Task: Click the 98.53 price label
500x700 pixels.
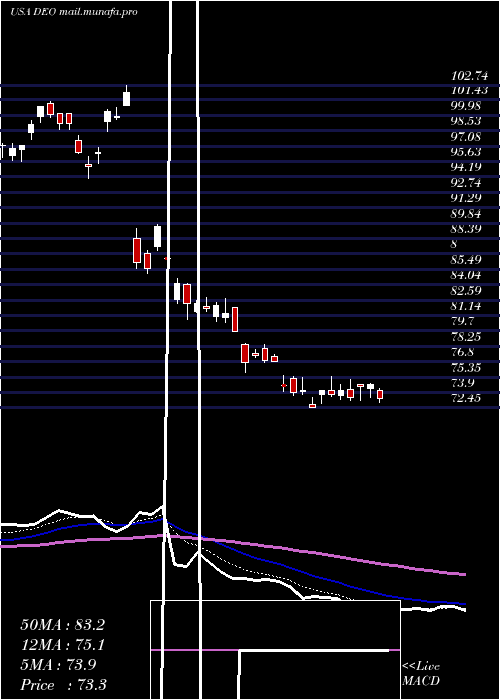Action: point(466,121)
